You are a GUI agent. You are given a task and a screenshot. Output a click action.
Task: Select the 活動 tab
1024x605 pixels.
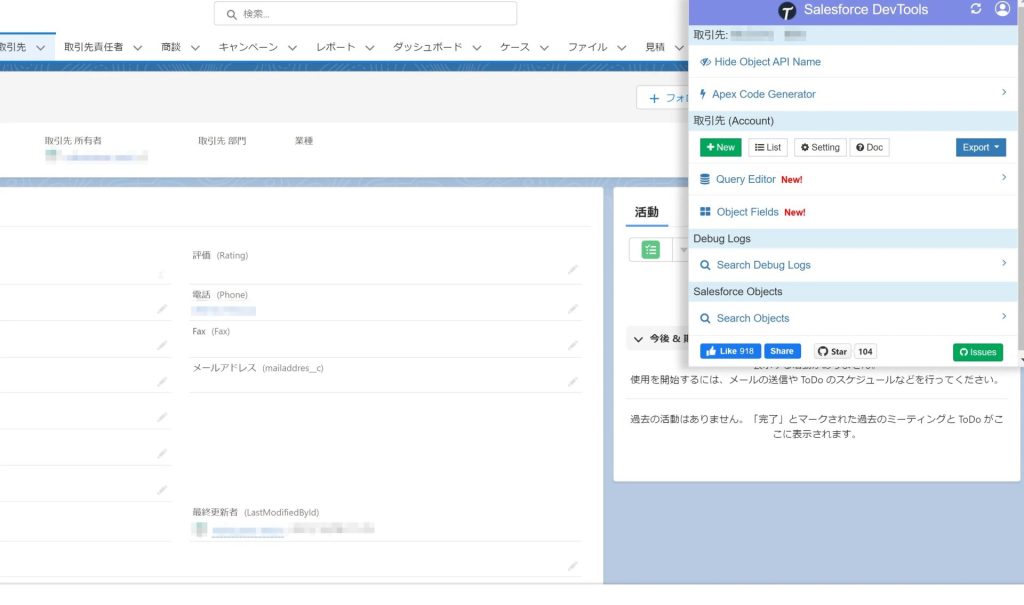pos(647,212)
